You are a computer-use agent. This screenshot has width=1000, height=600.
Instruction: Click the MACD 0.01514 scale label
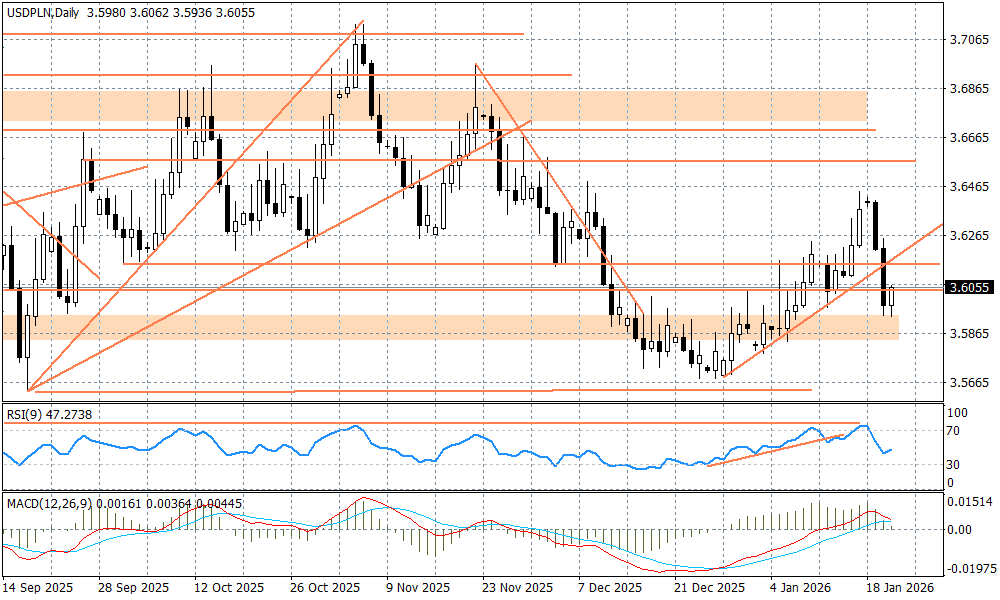967,502
